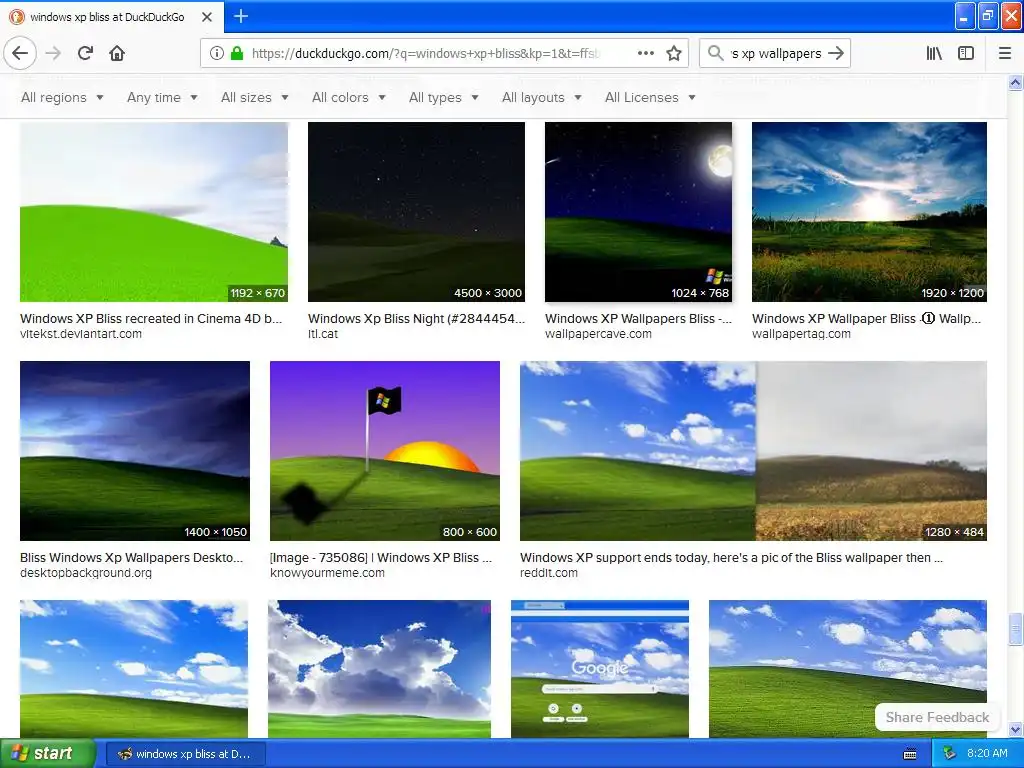Viewport: 1024px width, 768px height.
Task: Submit search with the arrow button
Action: pyautogui.click(x=836, y=54)
